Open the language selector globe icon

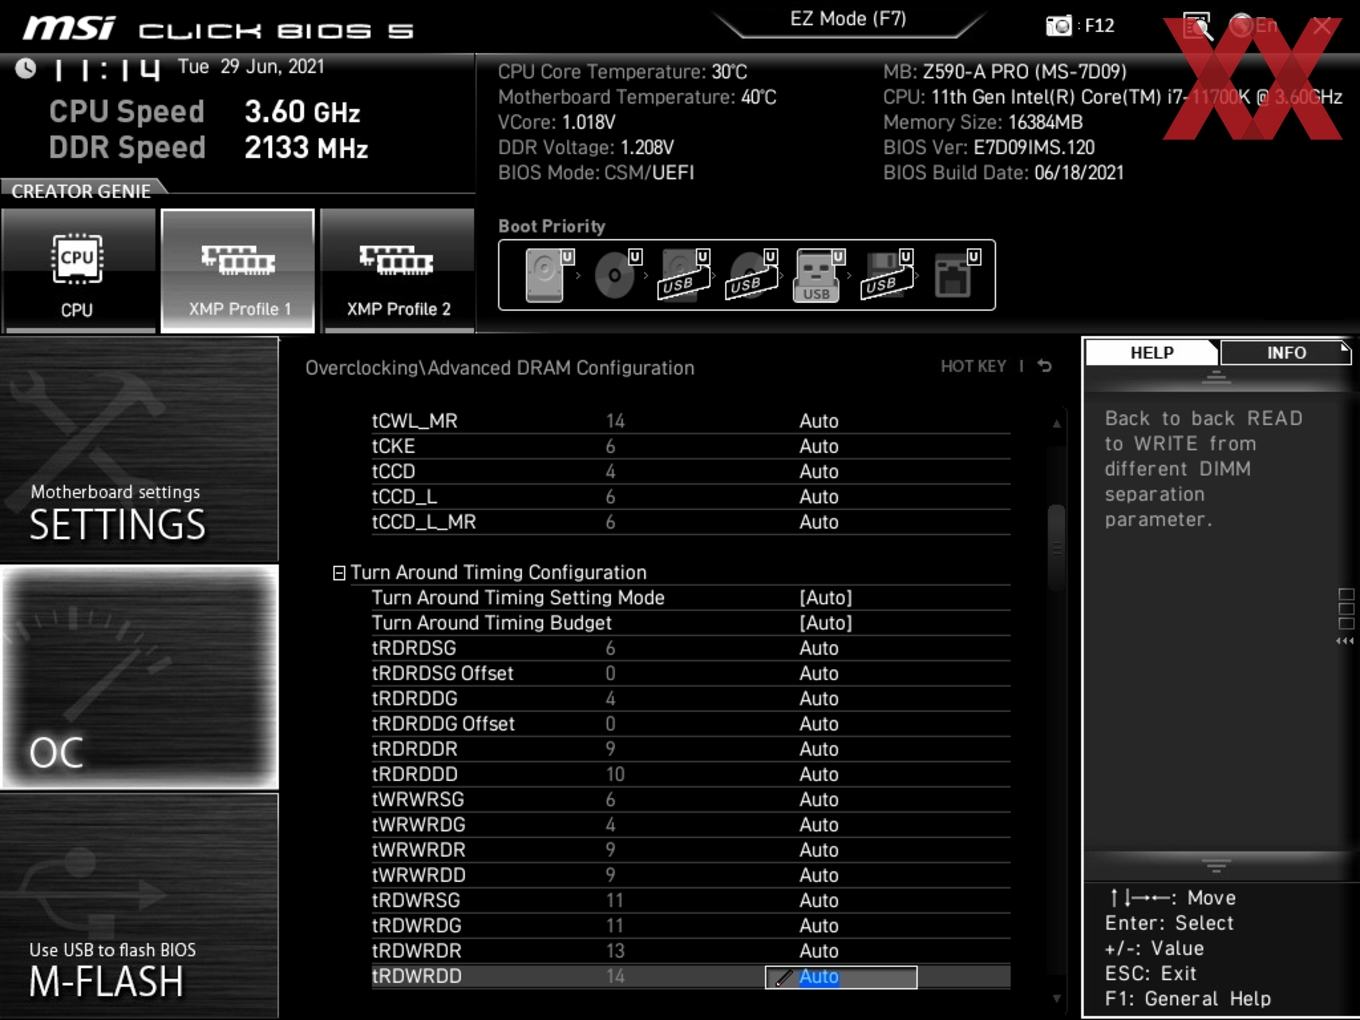(x=1241, y=26)
